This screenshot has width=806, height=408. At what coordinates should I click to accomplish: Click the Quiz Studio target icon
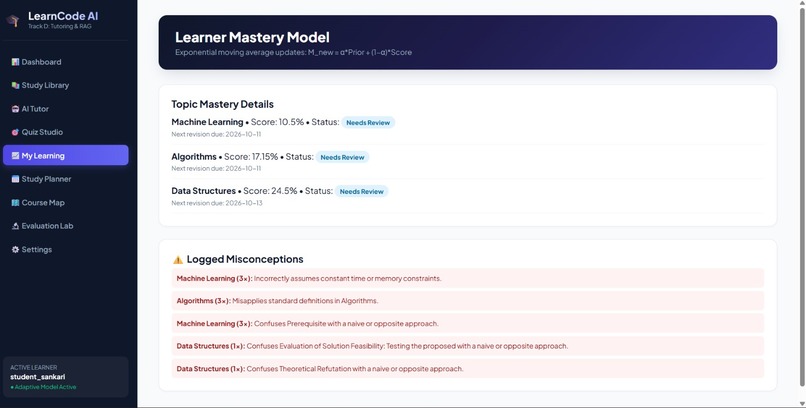tap(15, 132)
